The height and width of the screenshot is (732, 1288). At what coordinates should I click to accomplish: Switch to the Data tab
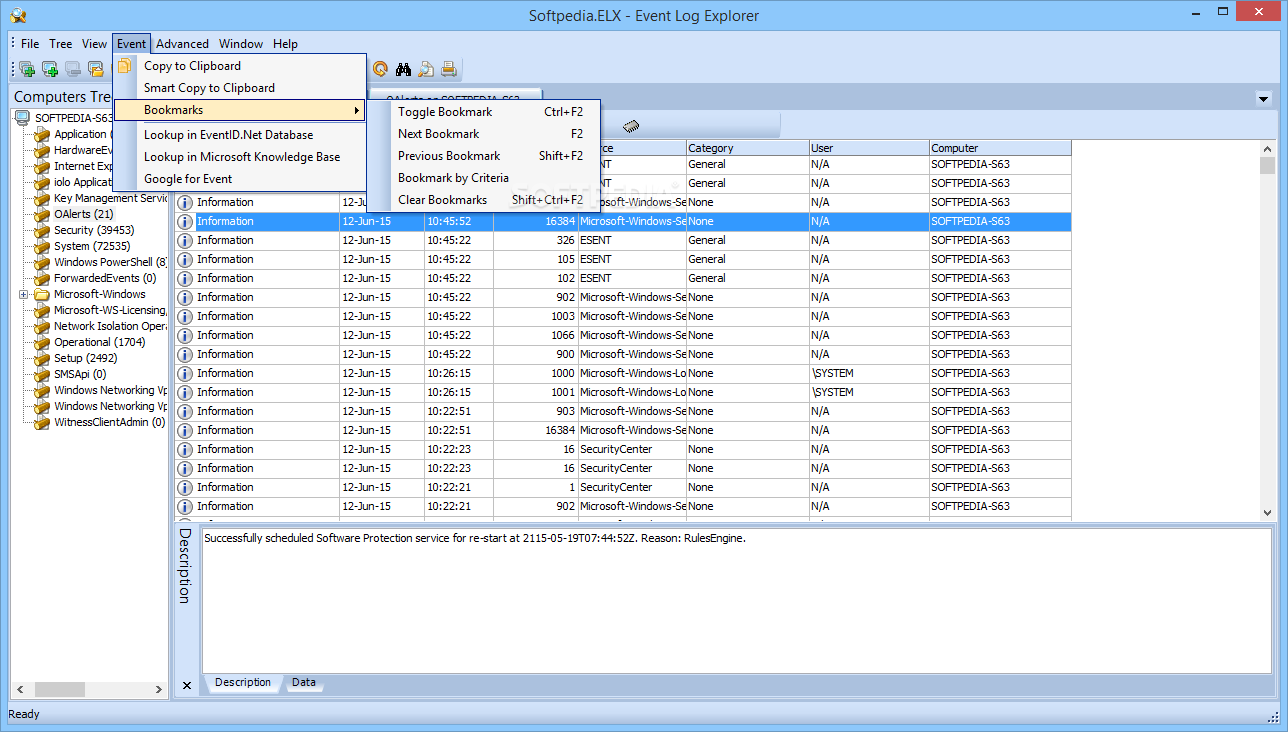click(304, 683)
